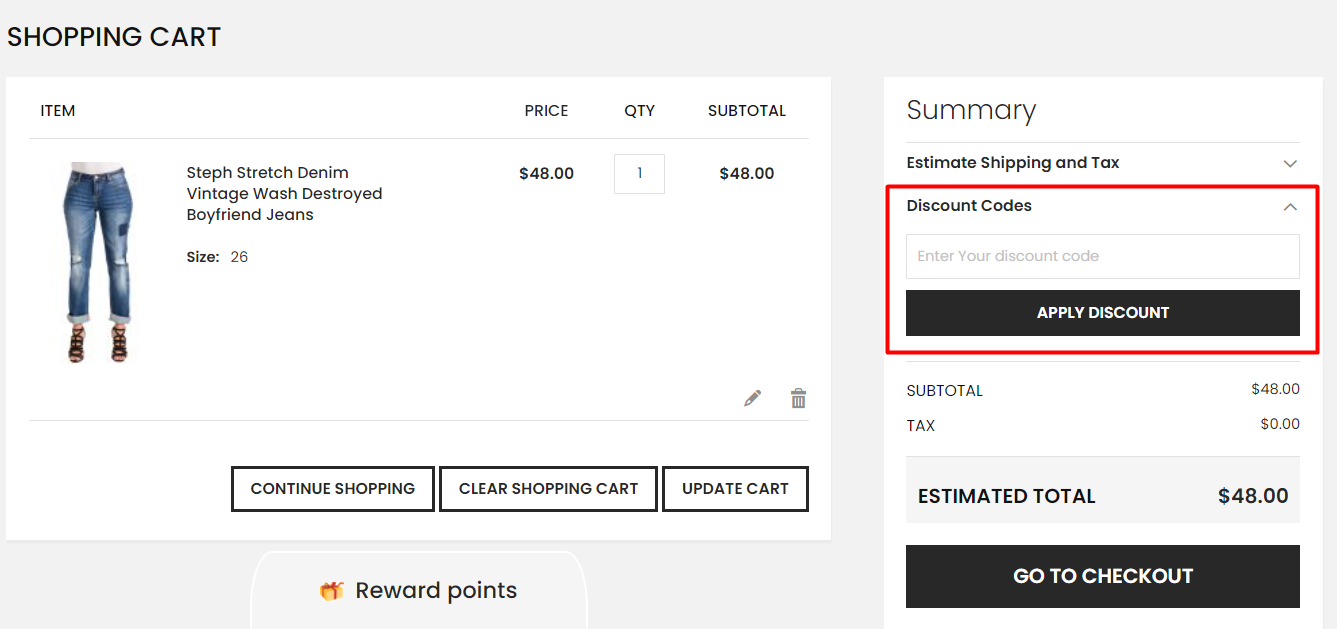Click the jeans product thumbnail image
The image size is (1337, 629).
99,262
